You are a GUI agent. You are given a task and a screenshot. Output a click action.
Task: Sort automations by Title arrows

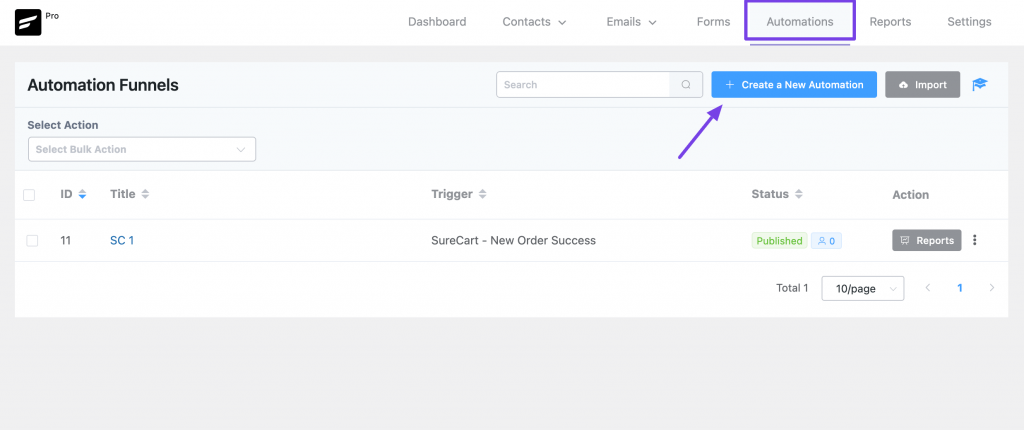point(145,194)
